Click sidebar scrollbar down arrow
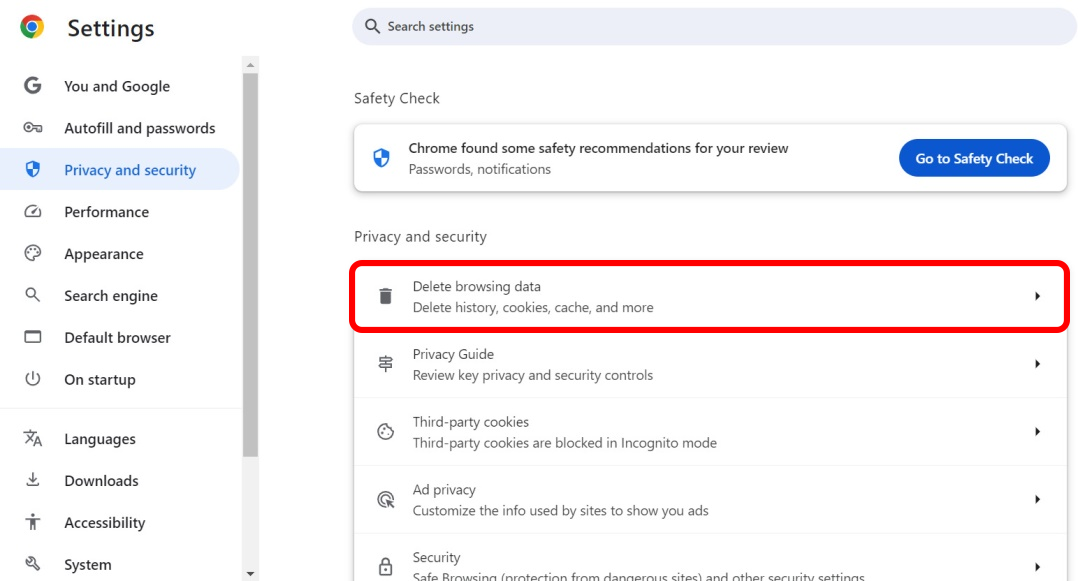Screen dimensions: 1078x581 tap(250, 573)
